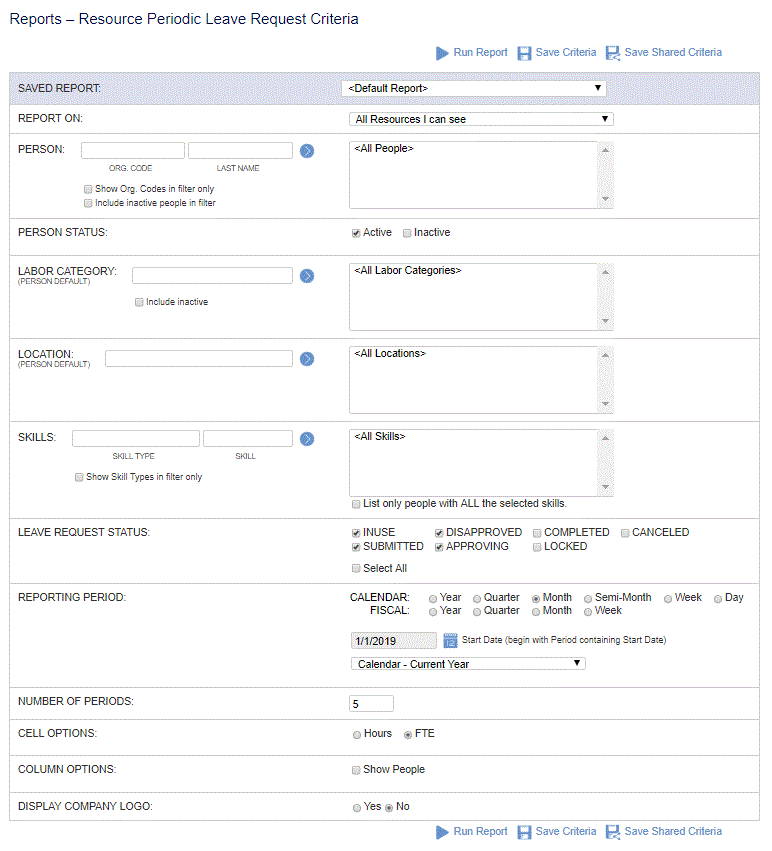Check the Select All status checkbox
Screen dimensions: 772x851
click(356, 568)
